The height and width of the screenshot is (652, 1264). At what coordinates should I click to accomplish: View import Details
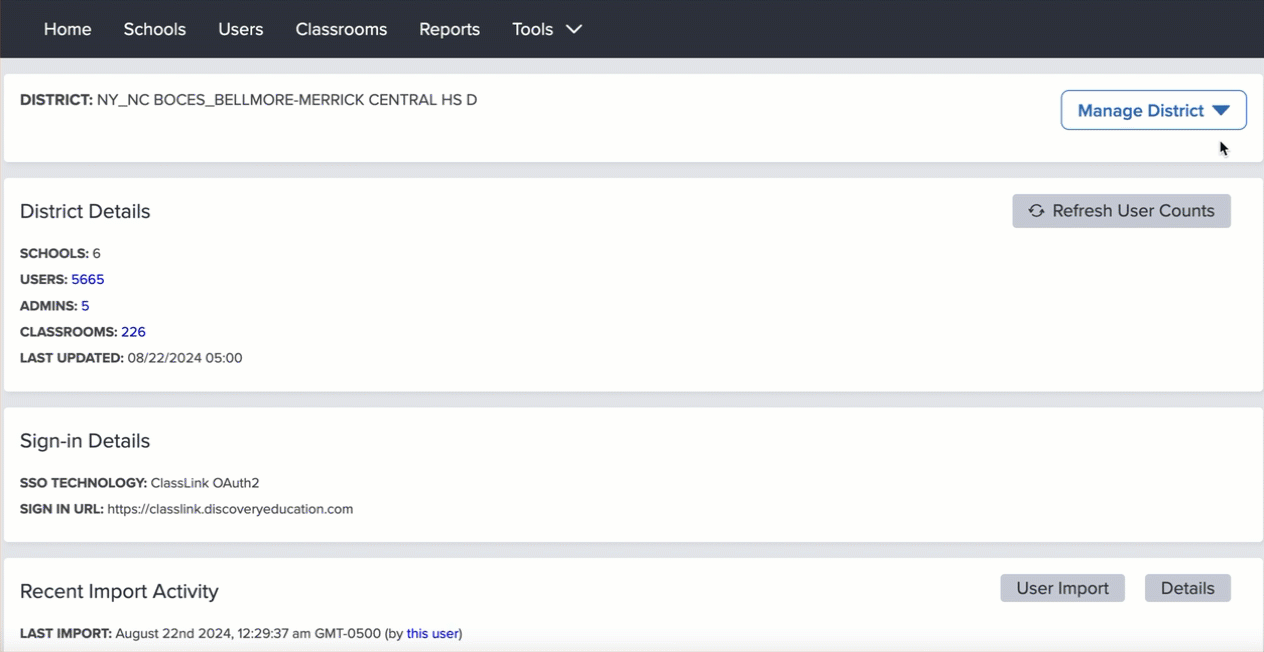(1187, 588)
